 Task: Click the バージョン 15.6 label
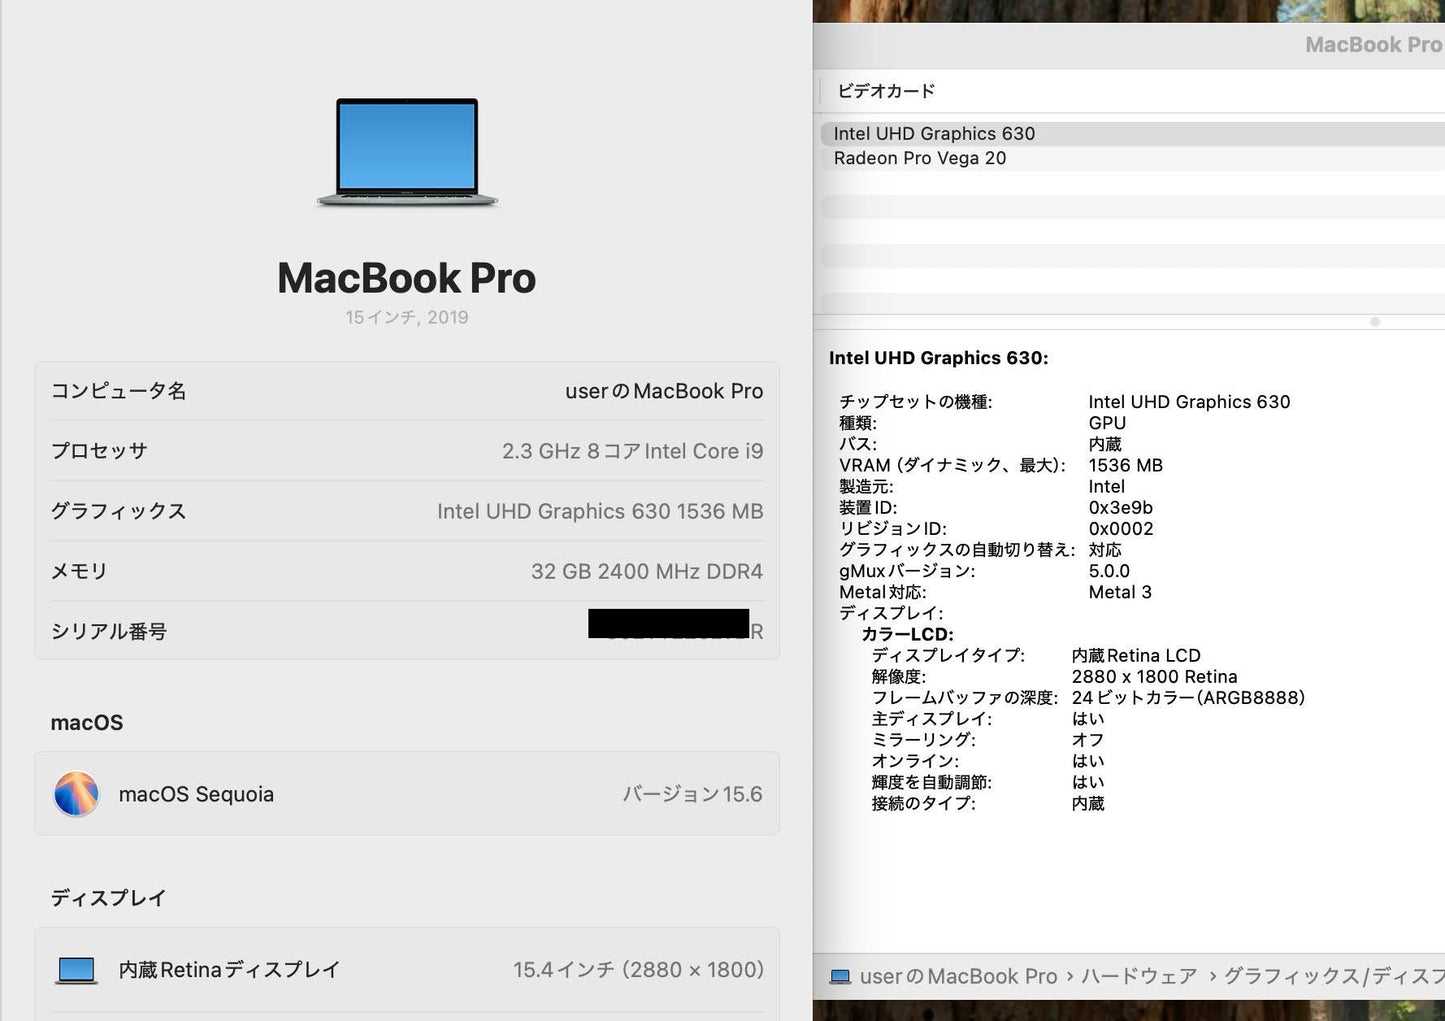693,793
